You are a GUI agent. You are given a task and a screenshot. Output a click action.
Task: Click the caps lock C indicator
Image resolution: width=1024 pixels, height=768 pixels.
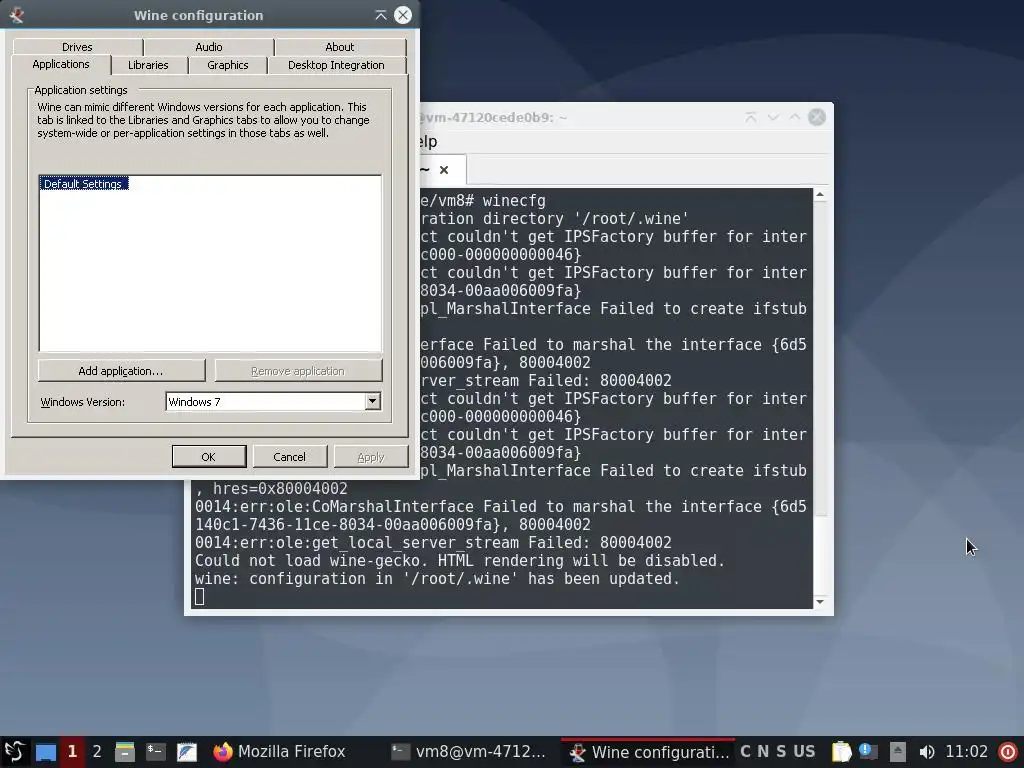(746, 752)
